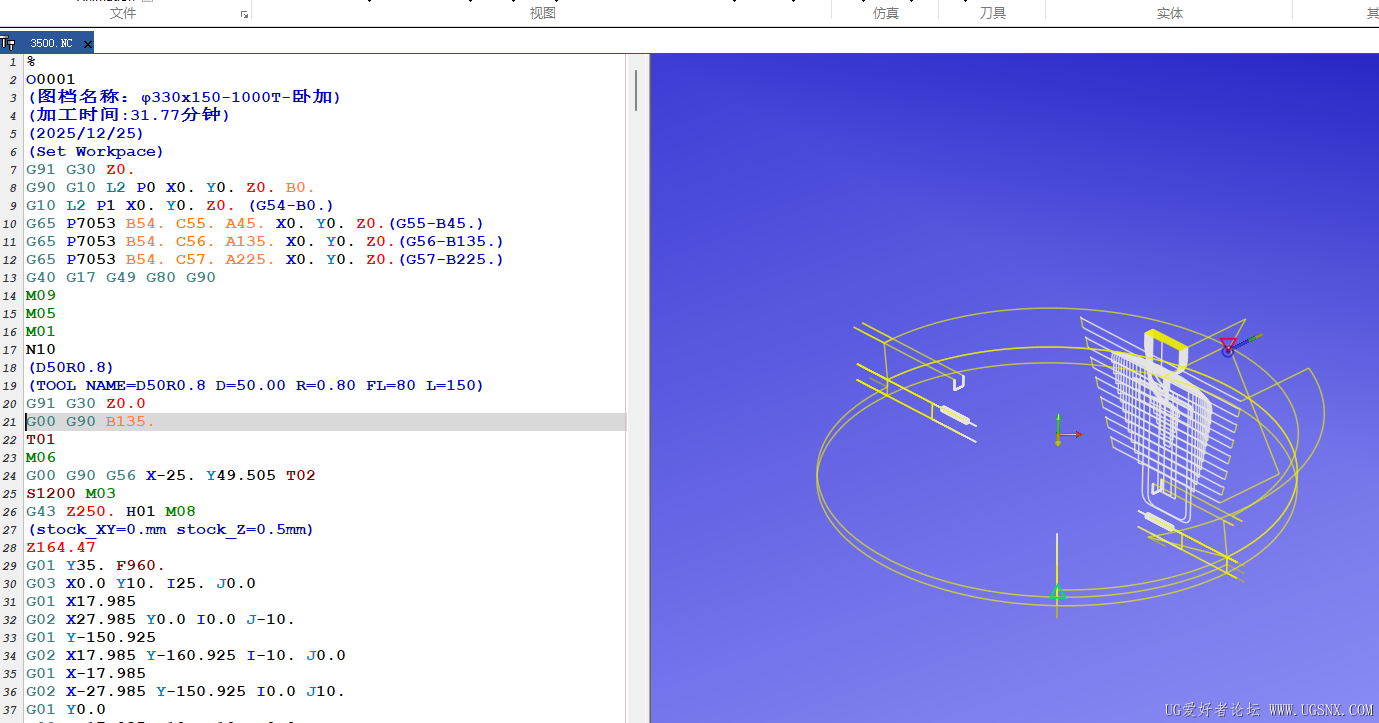The width and height of the screenshot is (1379, 723).
Task: Click the line ending with (G54-B0.)
Action: tap(180, 206)
